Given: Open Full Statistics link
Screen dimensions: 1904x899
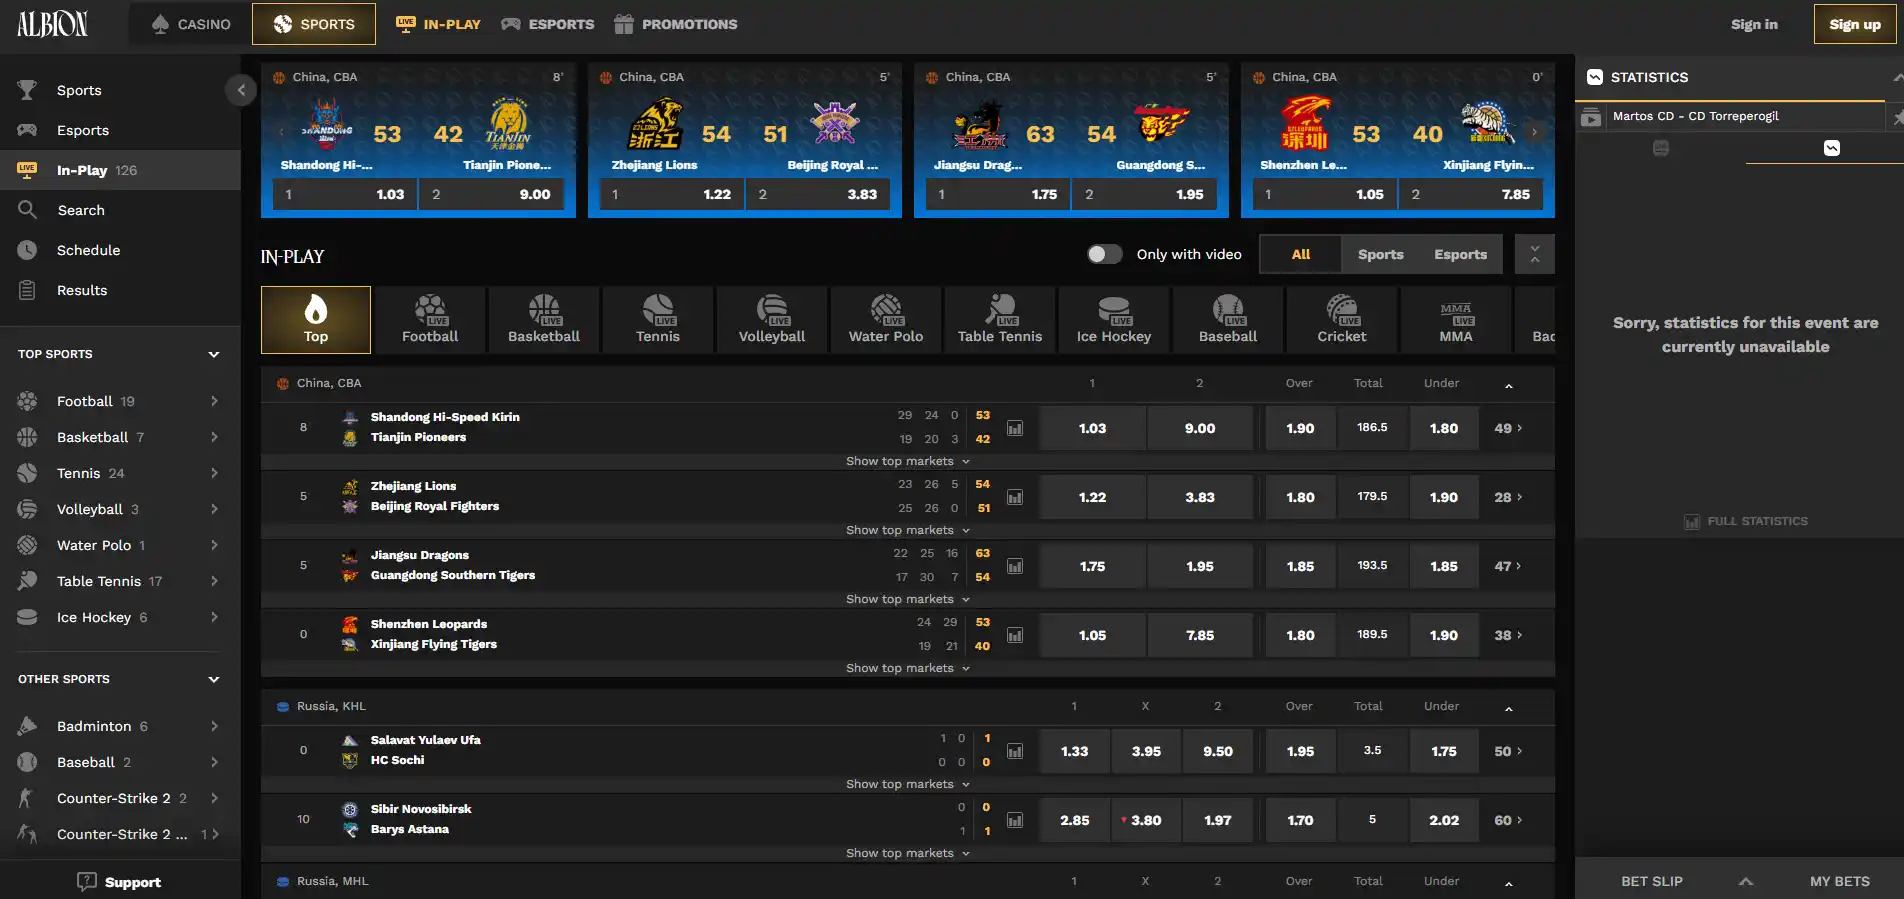Looking at the screenshot, I should [1746, 521].
